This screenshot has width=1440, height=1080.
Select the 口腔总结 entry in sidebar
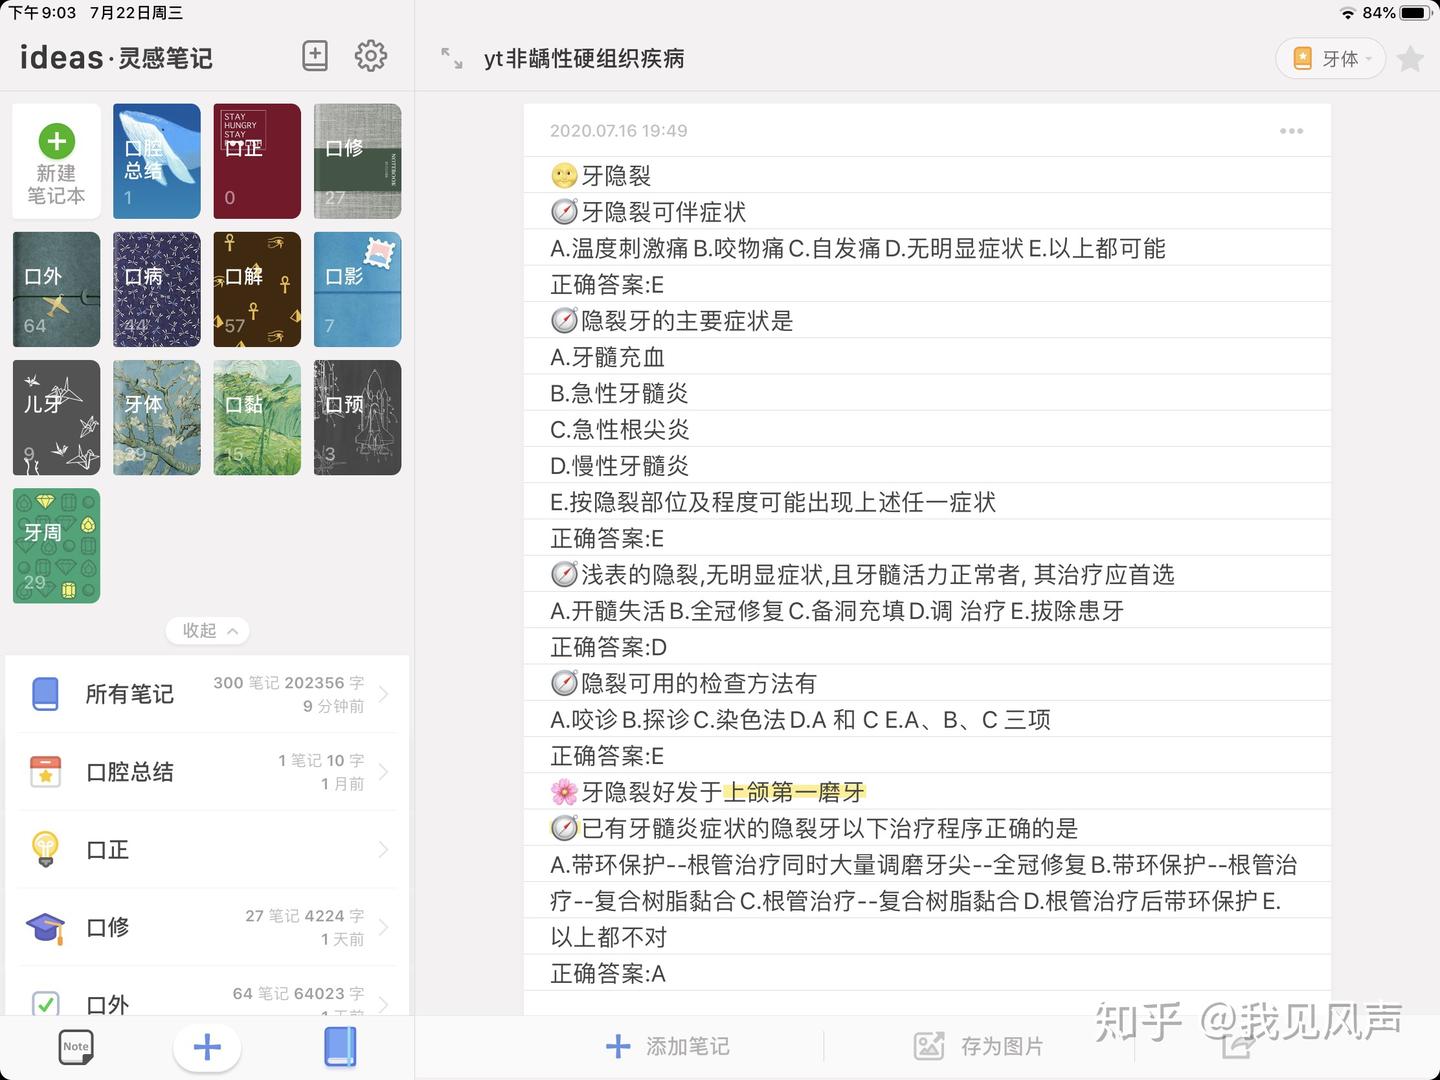pos(130,772)
